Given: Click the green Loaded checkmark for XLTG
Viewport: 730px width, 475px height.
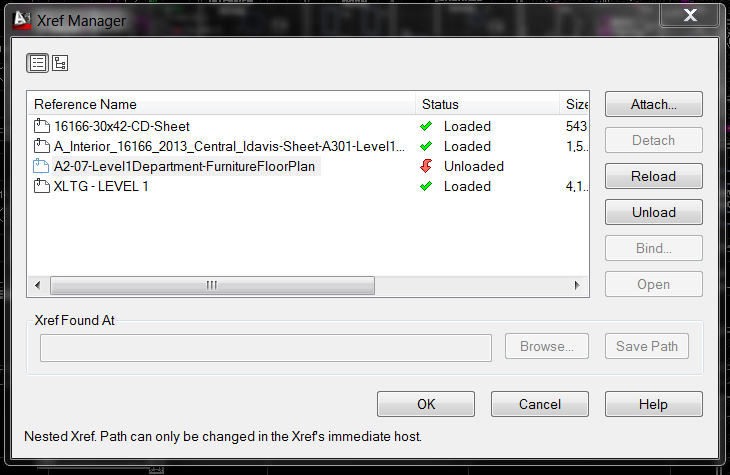Looking at the screenshot, I should [426, 186].
